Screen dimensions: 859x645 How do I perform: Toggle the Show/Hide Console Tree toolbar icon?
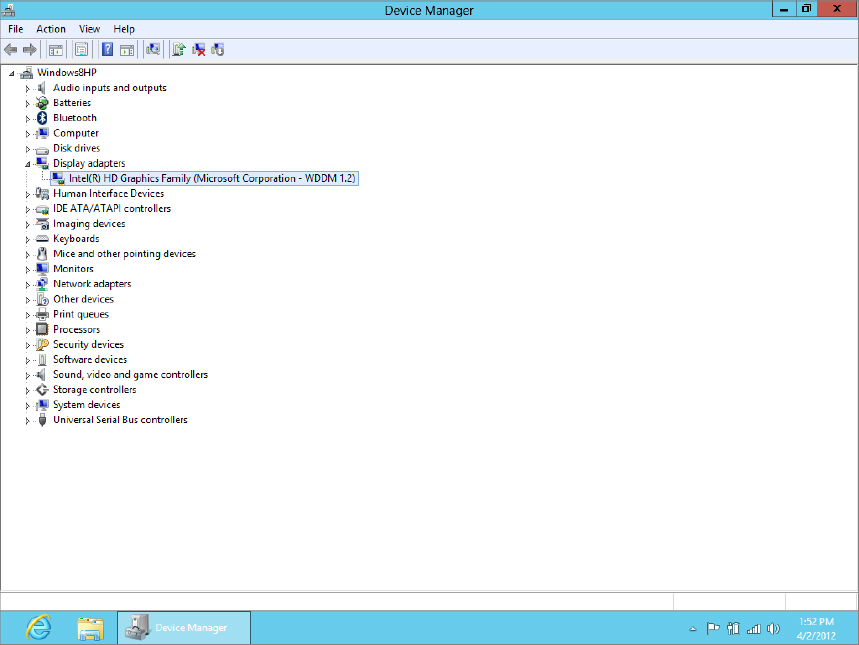(x=56, y=50)
